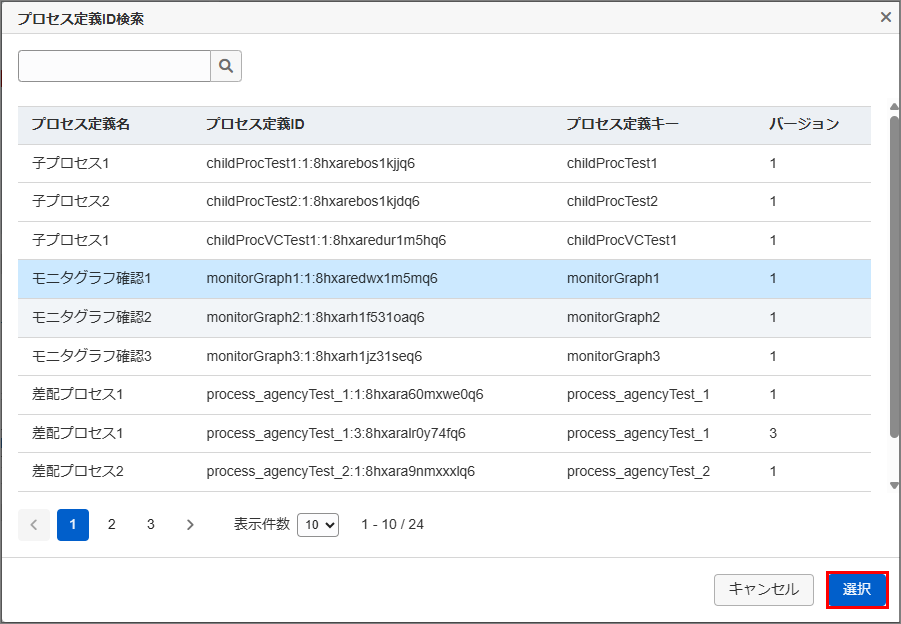Confirm with the 選択 button
The width and height of the screenshot is (901, 624).
(857, 590)
